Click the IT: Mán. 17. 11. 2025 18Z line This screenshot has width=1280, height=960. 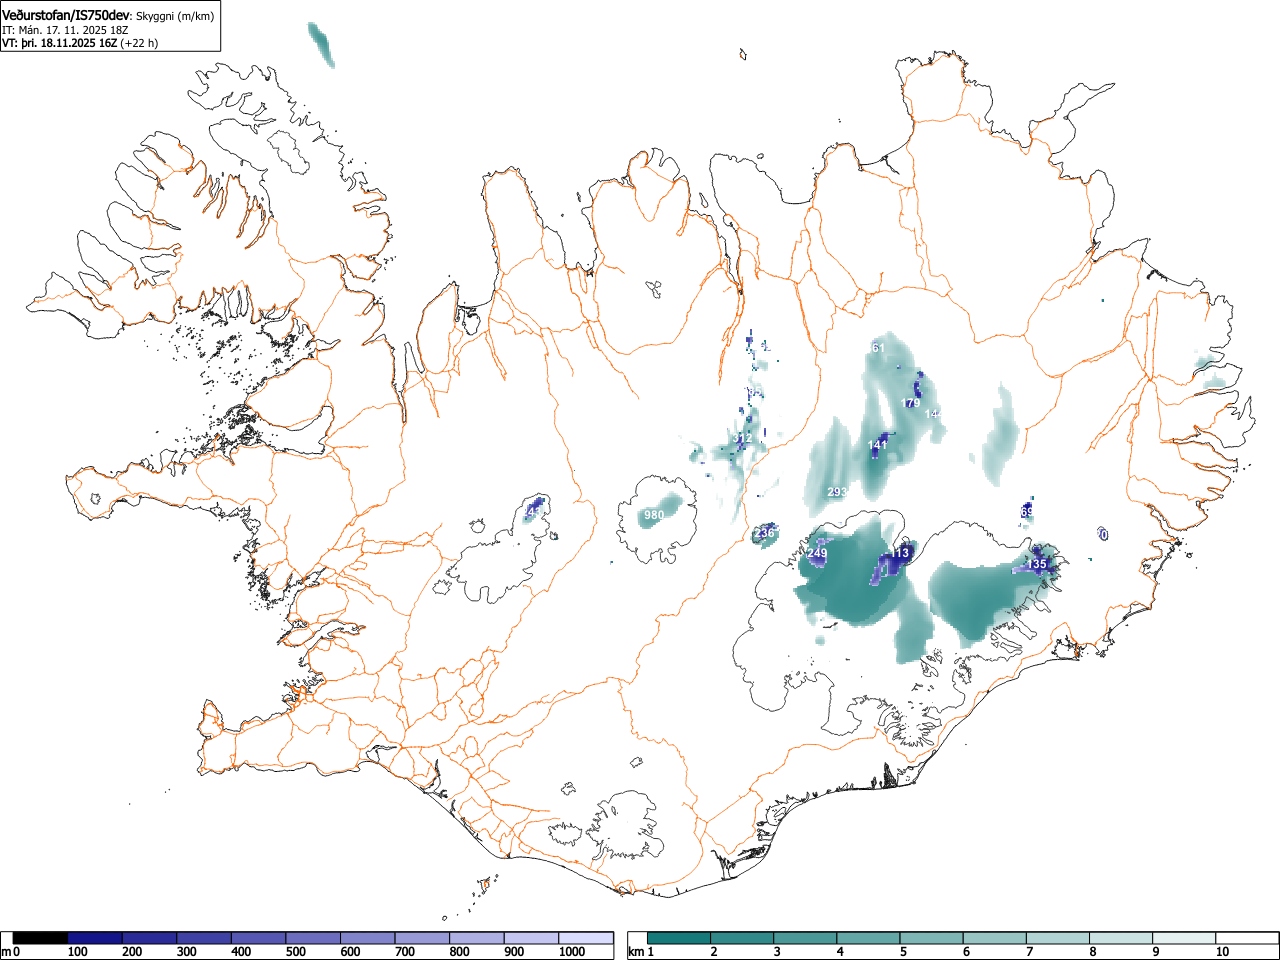pyautogui.click(x=64, y=30)
